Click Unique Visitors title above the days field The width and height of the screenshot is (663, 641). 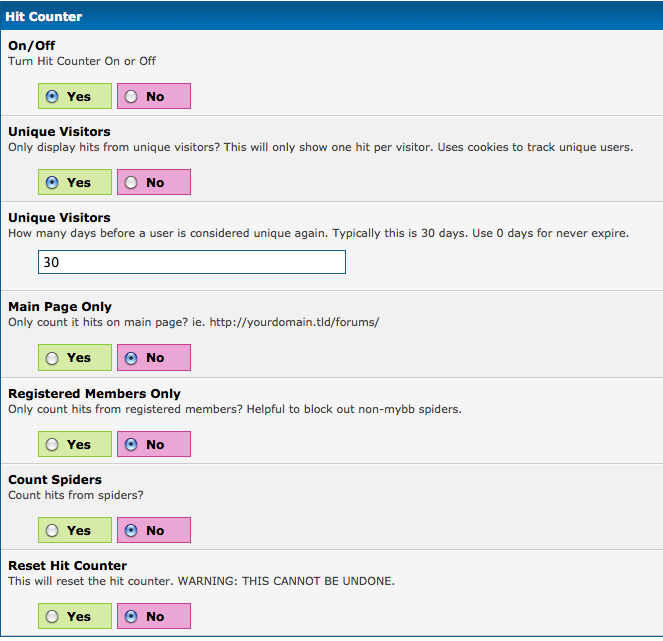[x=59, y=217]
